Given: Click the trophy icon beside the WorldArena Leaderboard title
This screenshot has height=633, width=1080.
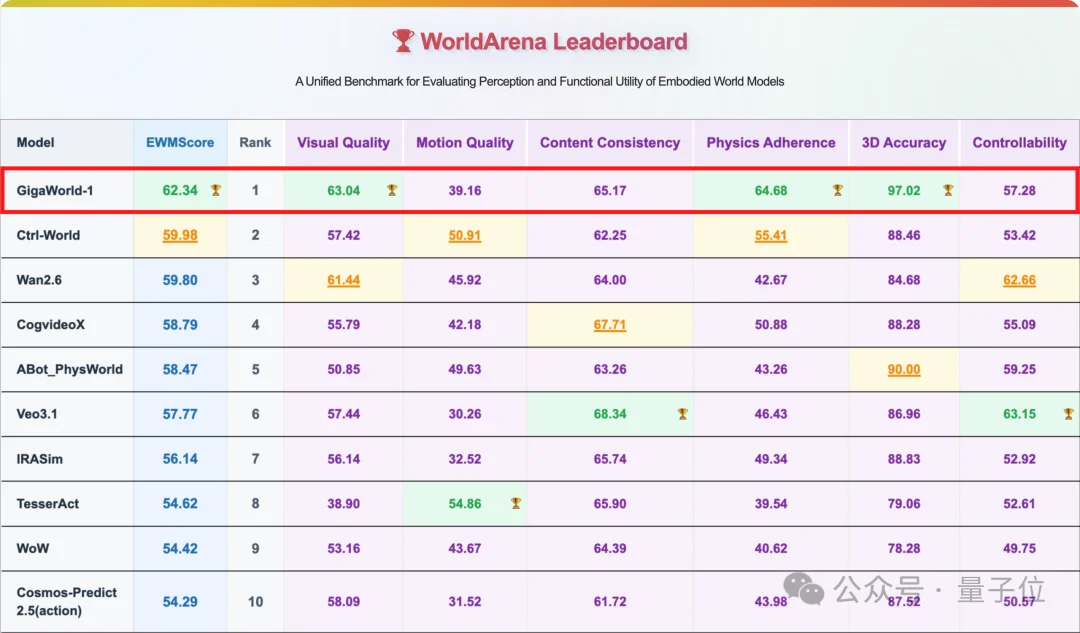Looking at the screenshot, I should (403, 41).
